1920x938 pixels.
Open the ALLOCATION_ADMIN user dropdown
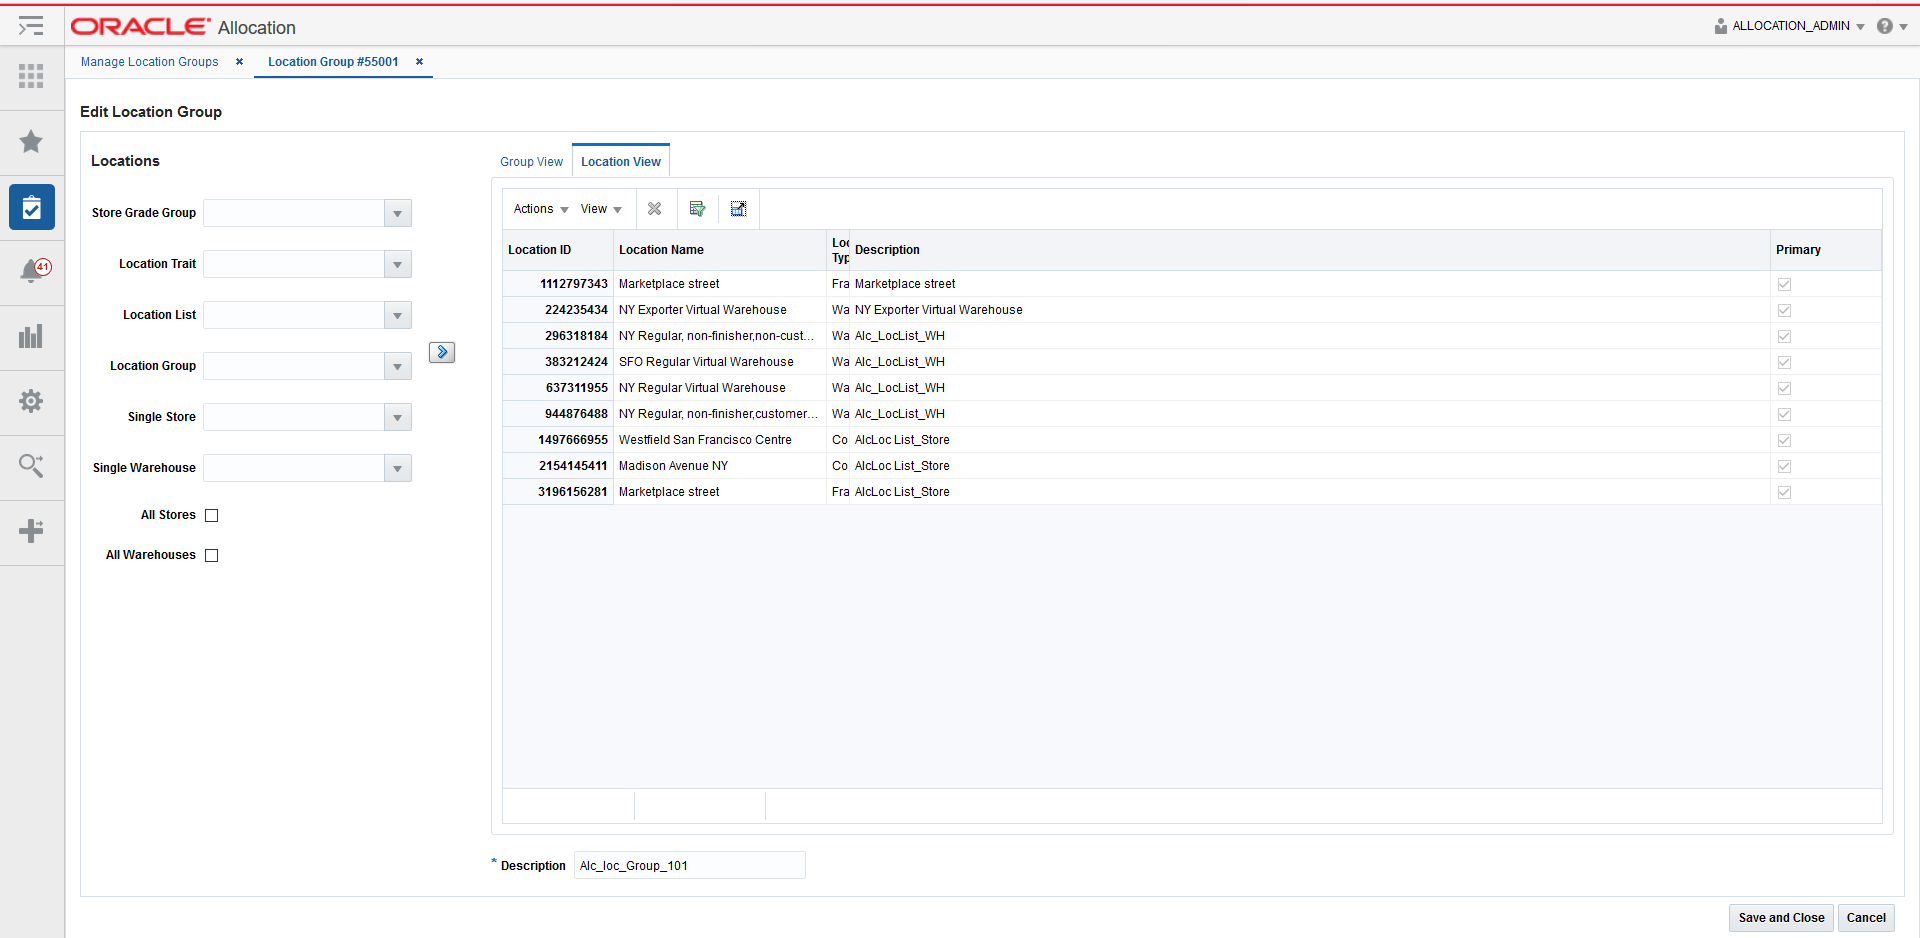tap(1798, 26)
